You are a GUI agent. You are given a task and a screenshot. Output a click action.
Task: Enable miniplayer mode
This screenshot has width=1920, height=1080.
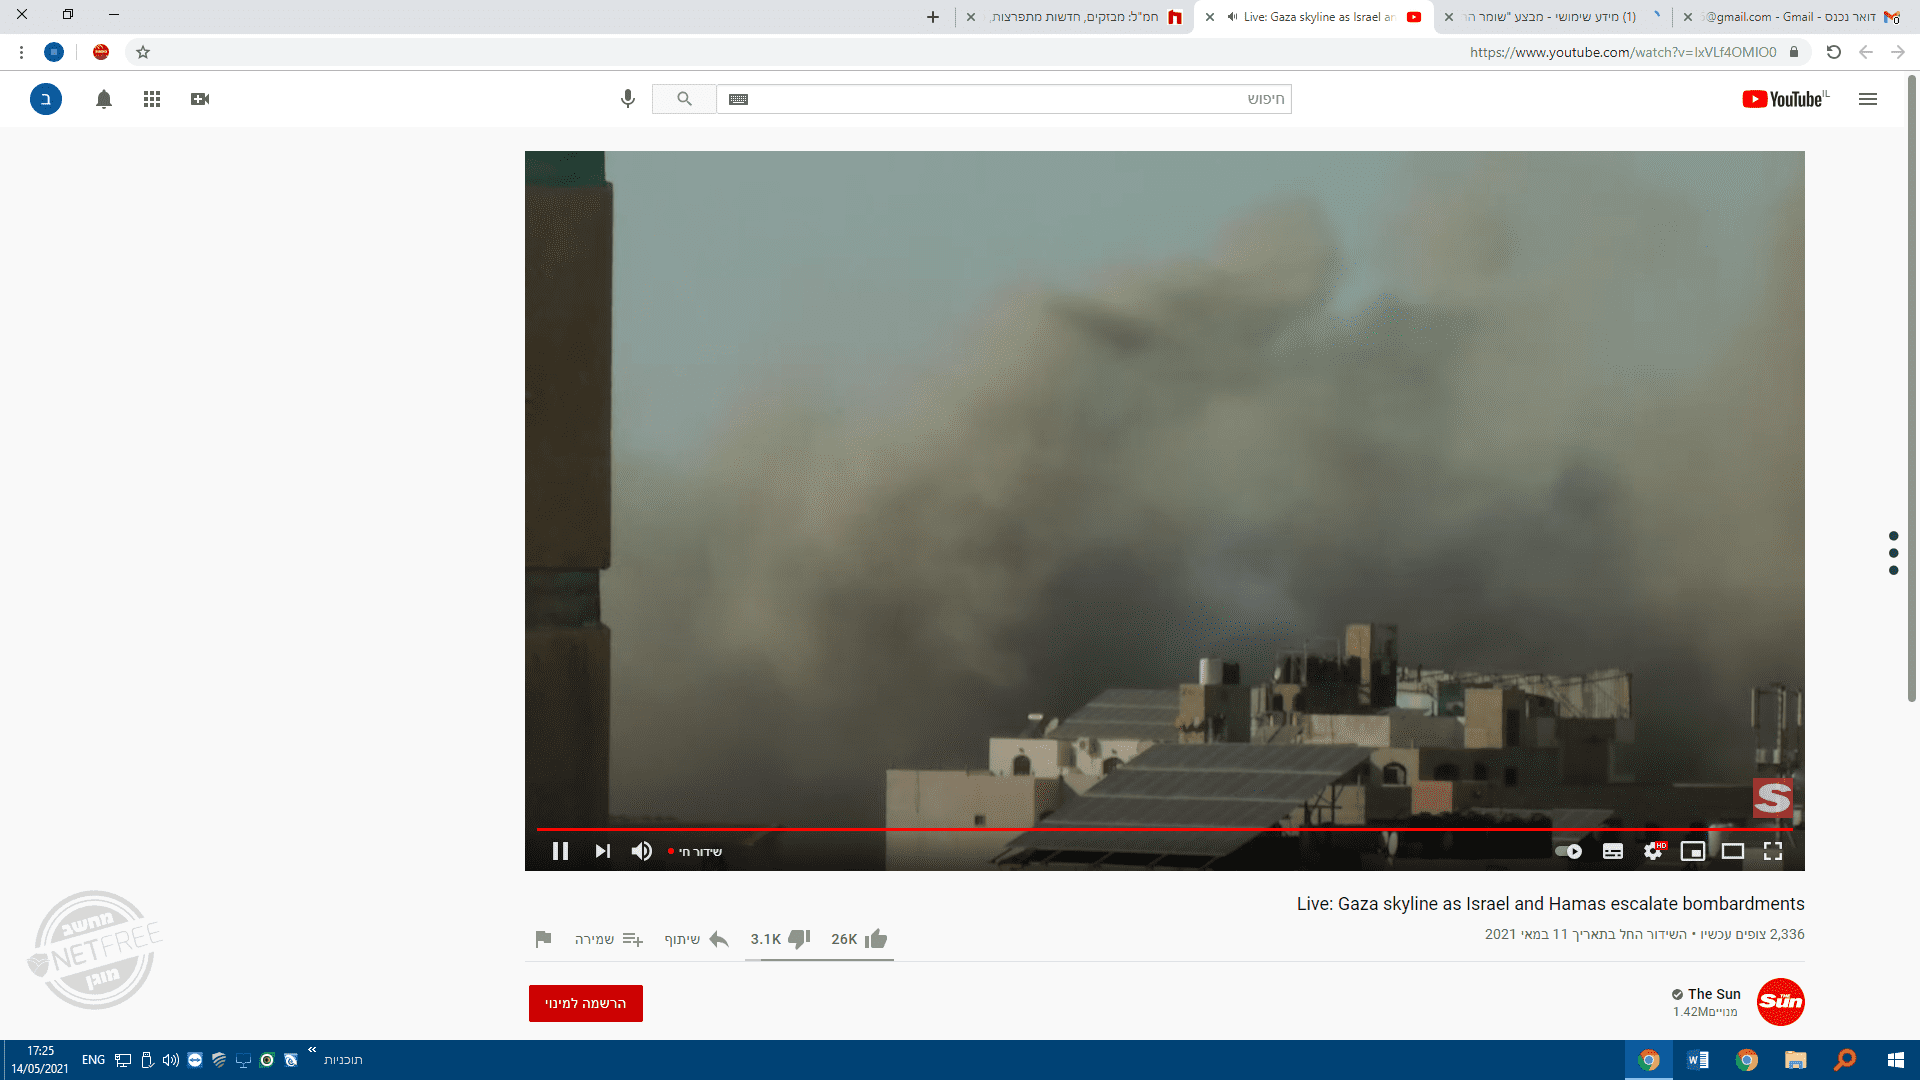(x=1692, y=851)
